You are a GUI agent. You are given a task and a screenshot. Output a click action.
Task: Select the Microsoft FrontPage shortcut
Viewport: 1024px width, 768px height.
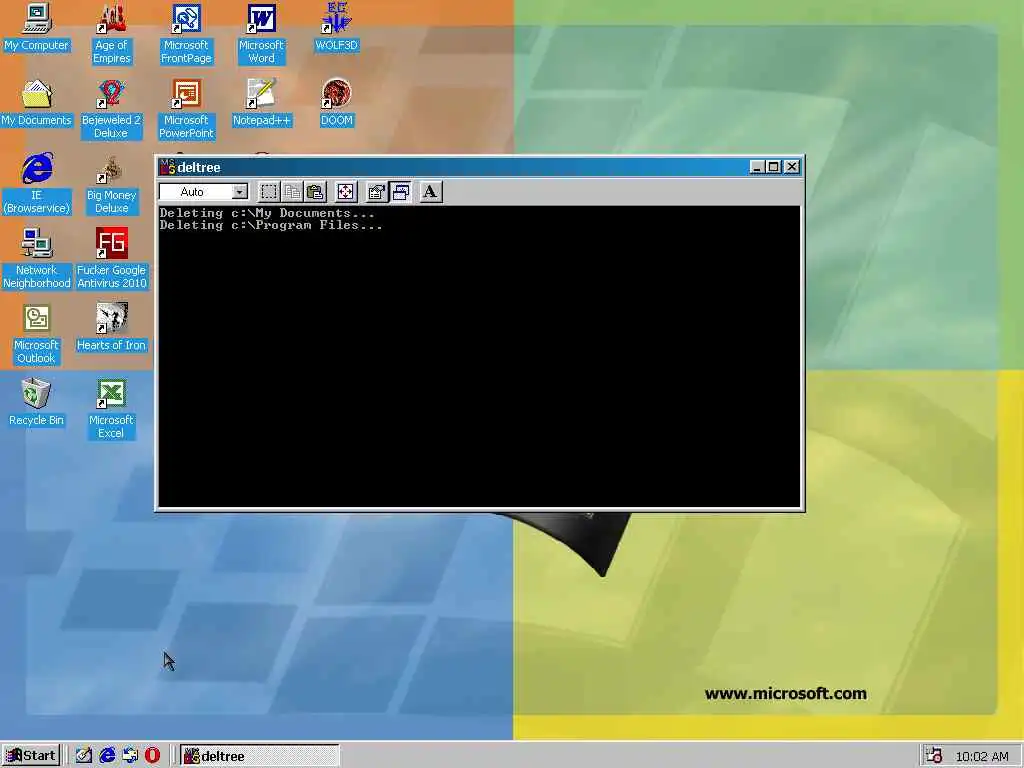pos(186,34)
